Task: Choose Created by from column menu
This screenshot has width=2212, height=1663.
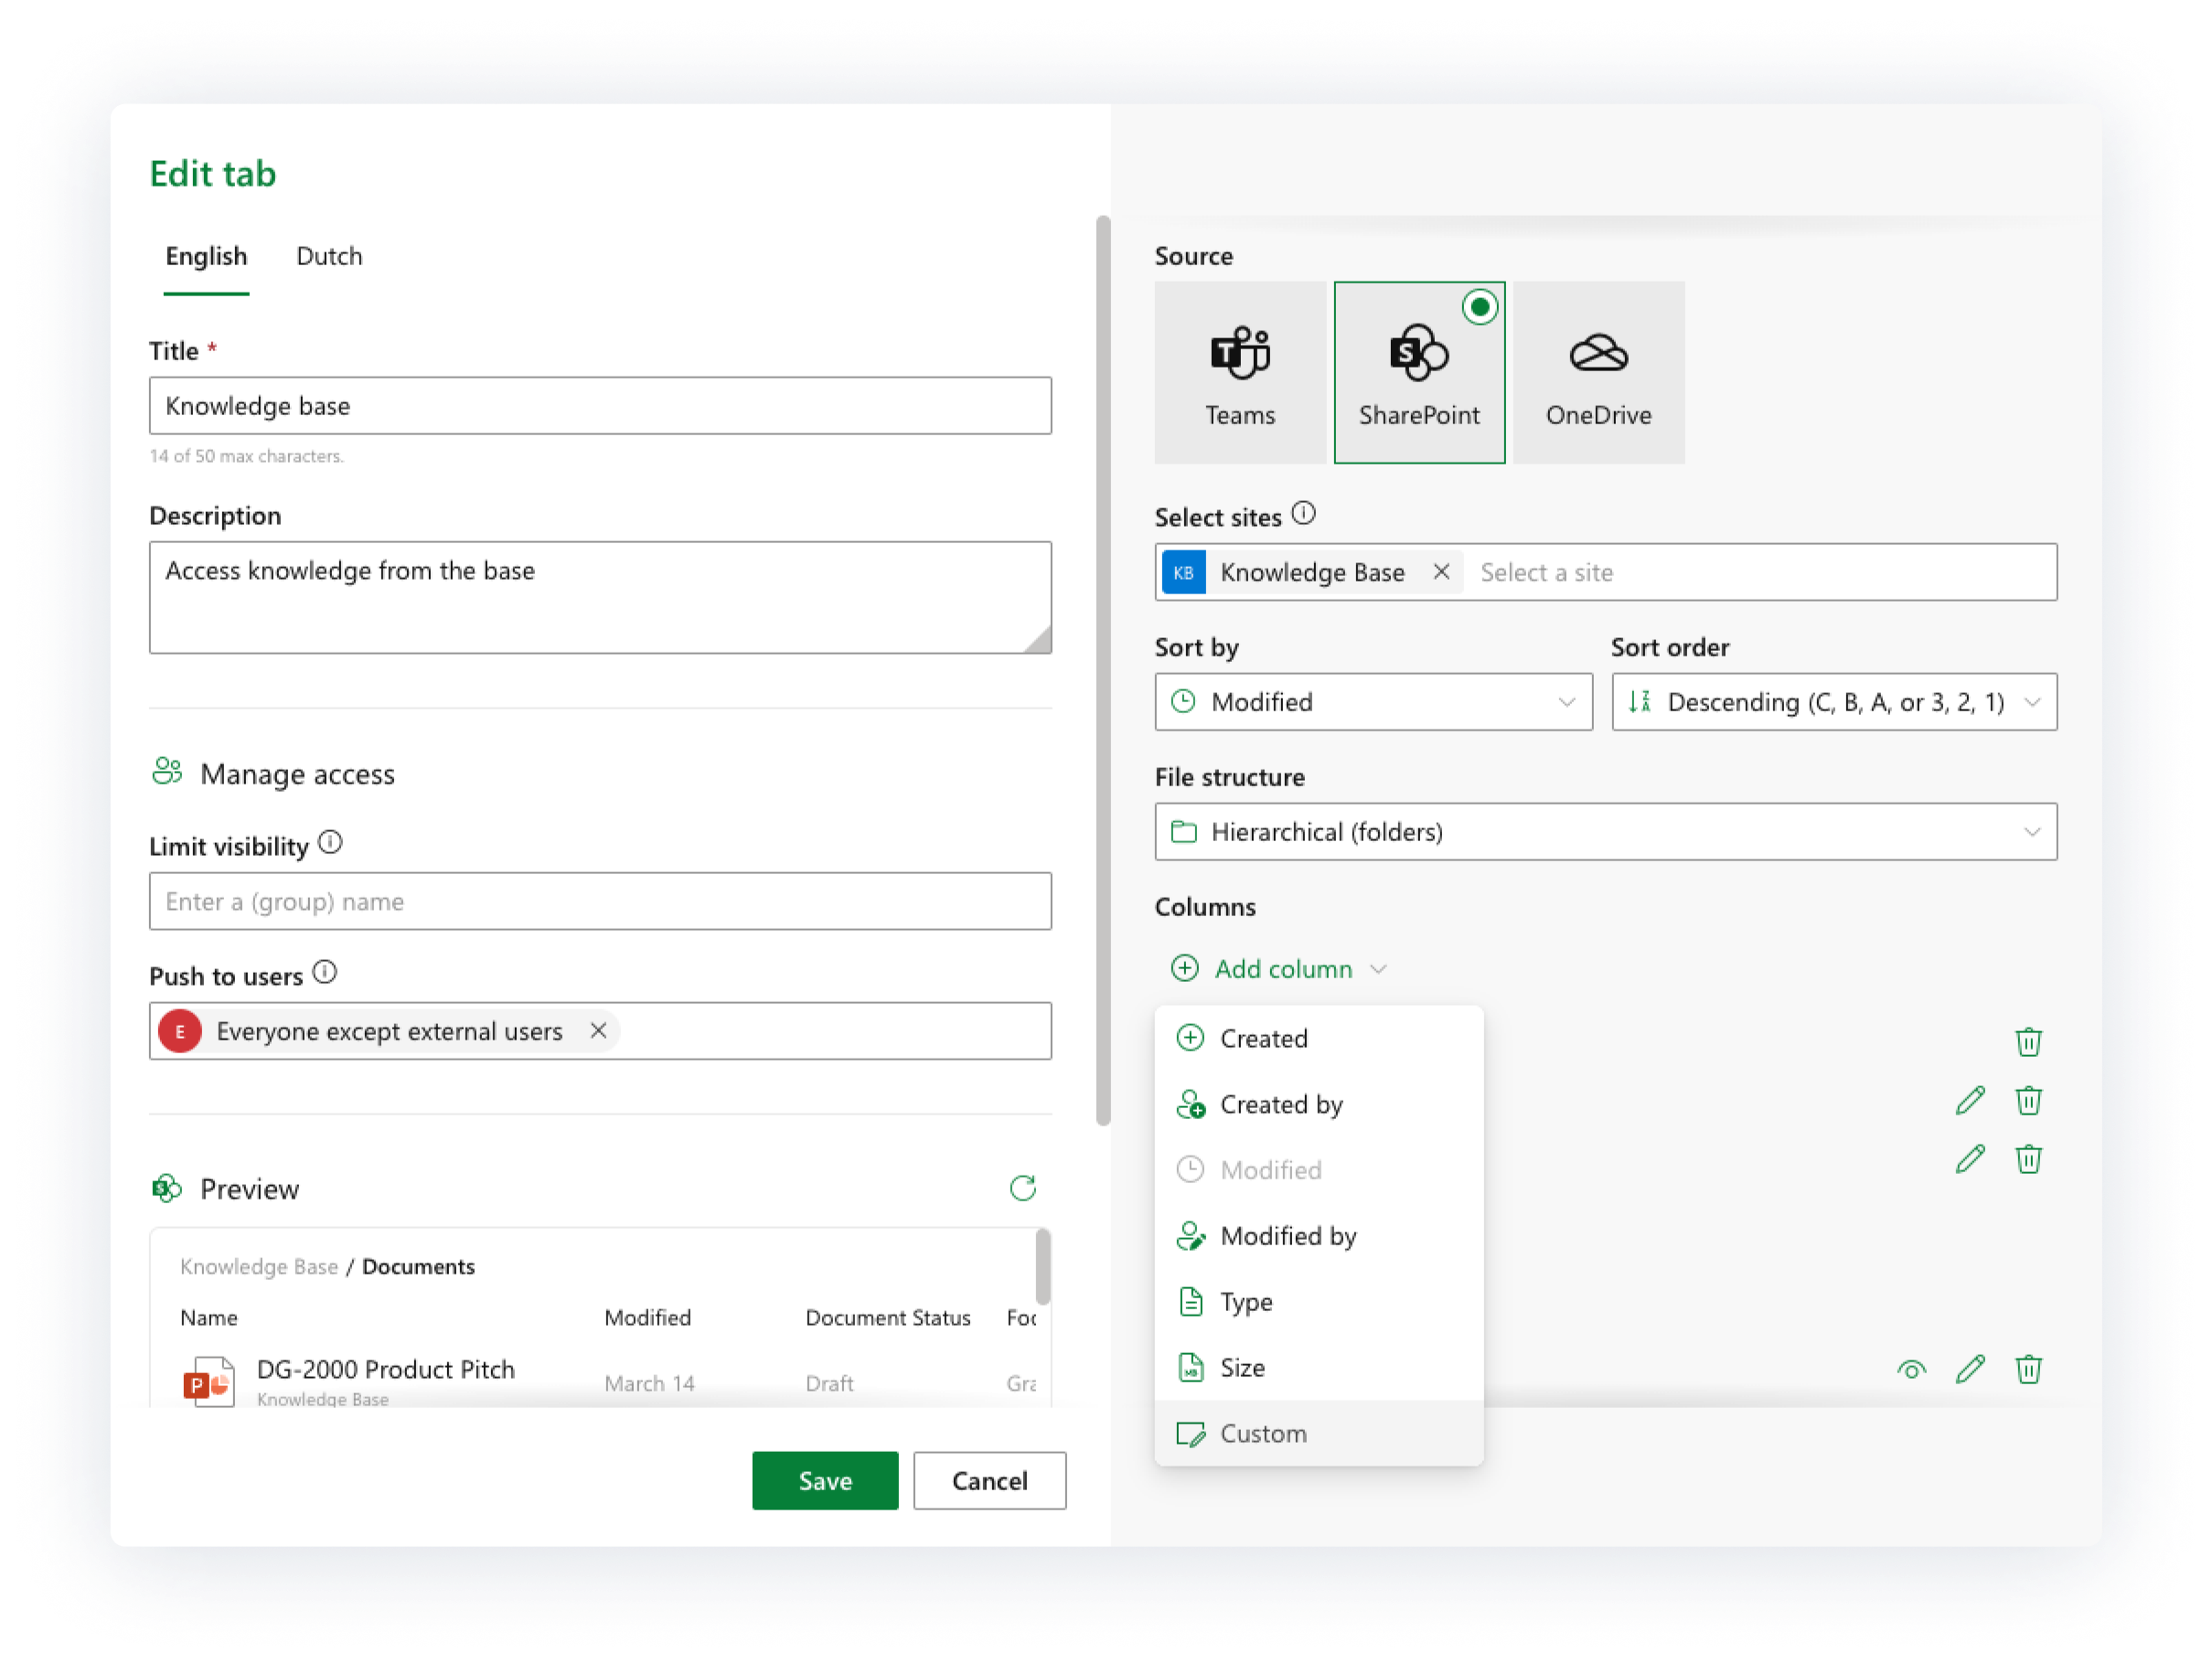Action: point(1319,1105)
